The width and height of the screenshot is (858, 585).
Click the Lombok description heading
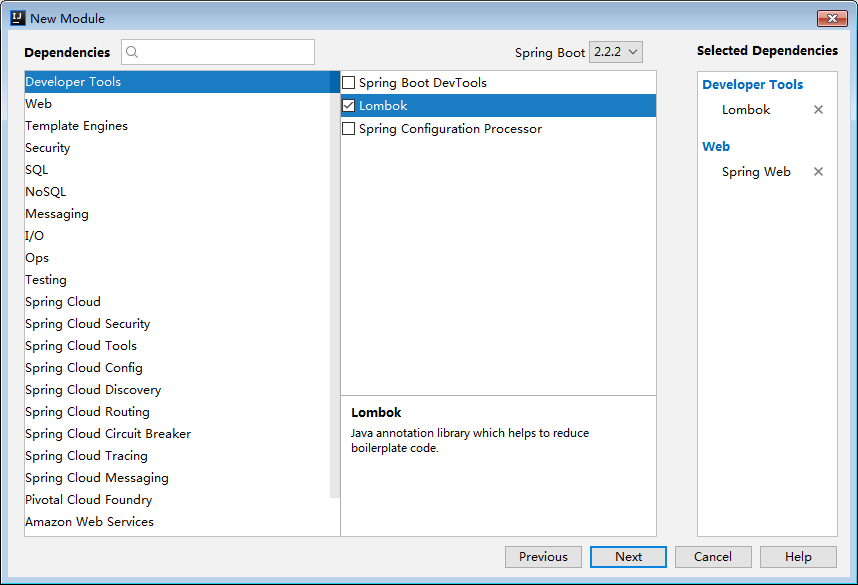click(x=376, y=412)
